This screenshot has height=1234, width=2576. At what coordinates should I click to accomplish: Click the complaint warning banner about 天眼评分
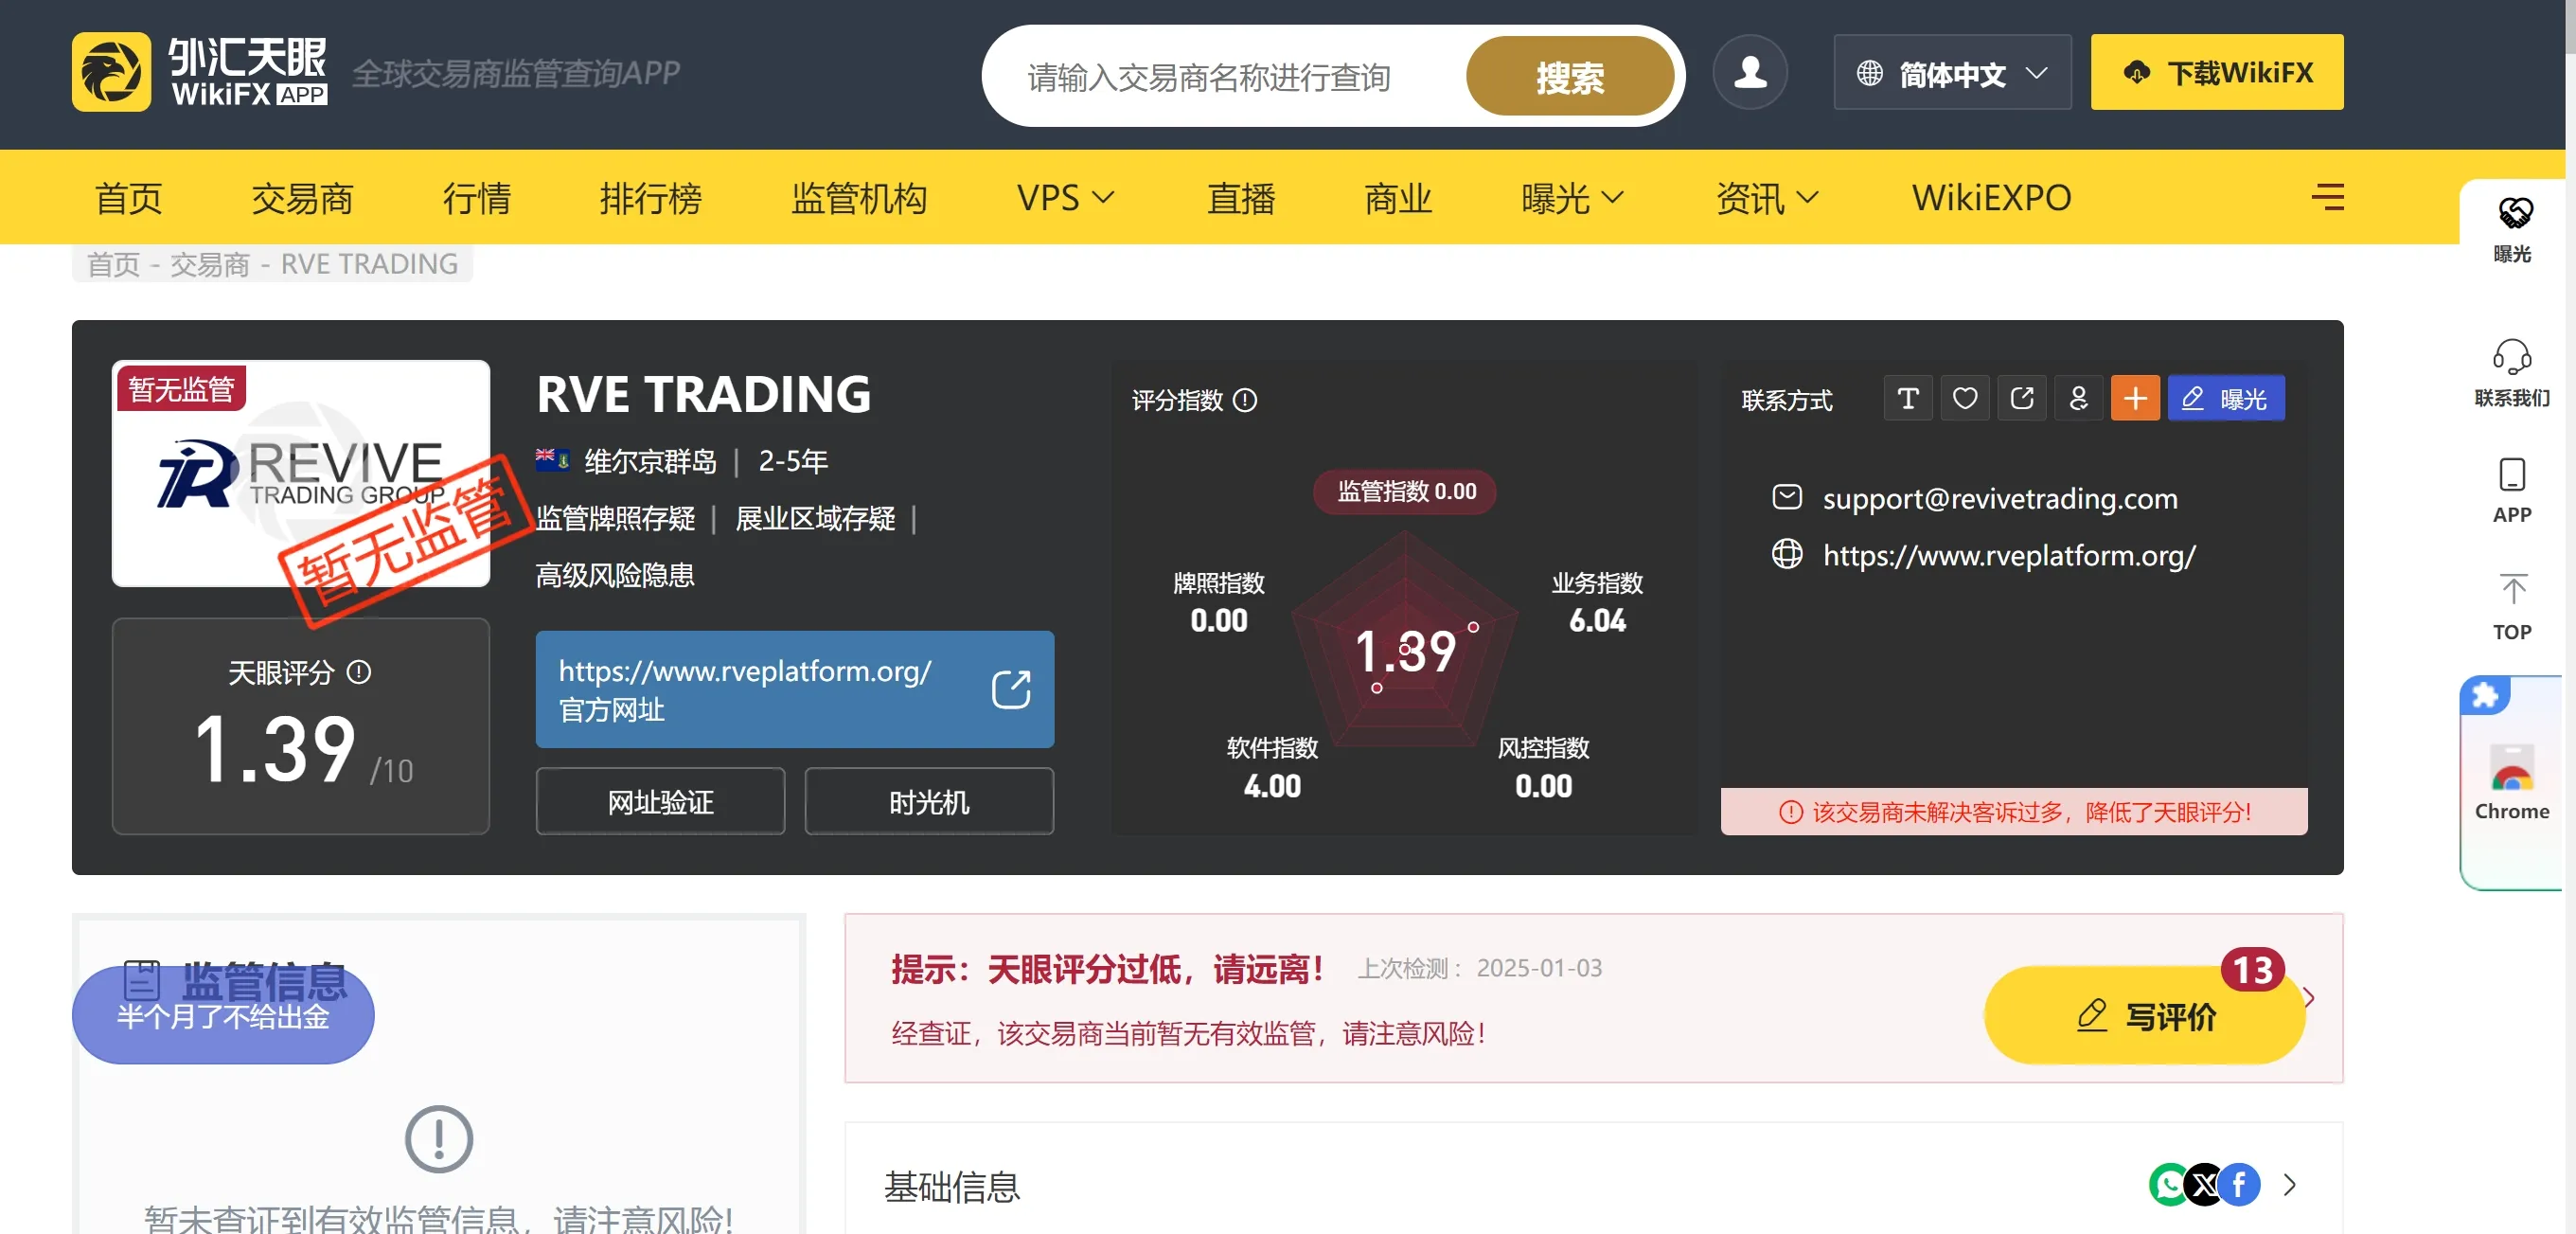[x=2014, y=811]
